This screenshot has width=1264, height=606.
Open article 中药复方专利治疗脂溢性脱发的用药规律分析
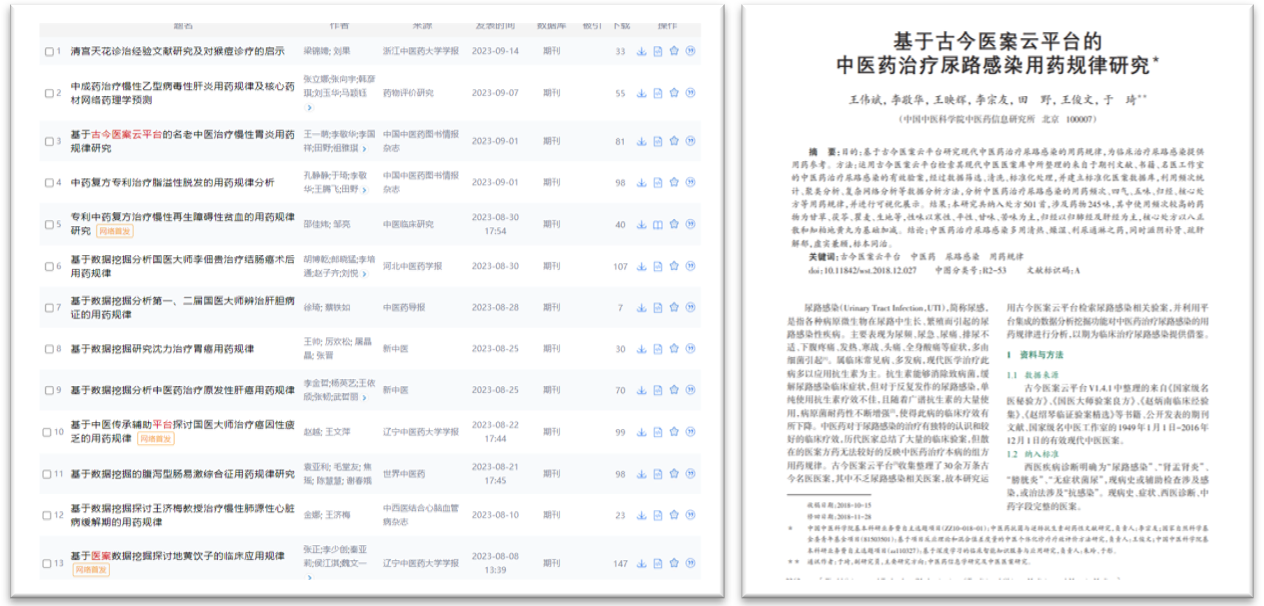172,182
